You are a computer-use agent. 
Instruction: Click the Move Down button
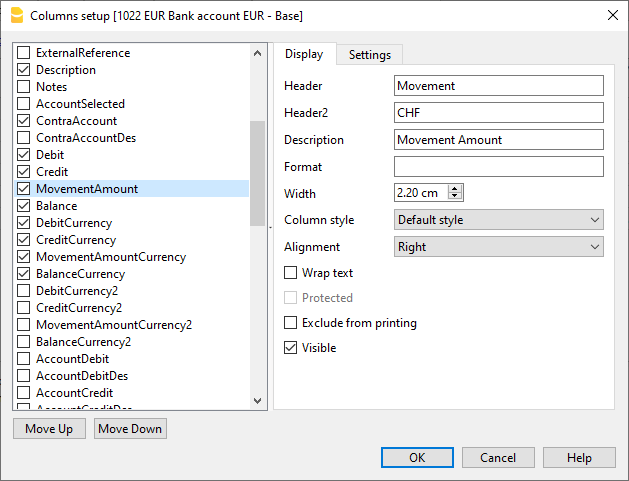coord(130,428)
